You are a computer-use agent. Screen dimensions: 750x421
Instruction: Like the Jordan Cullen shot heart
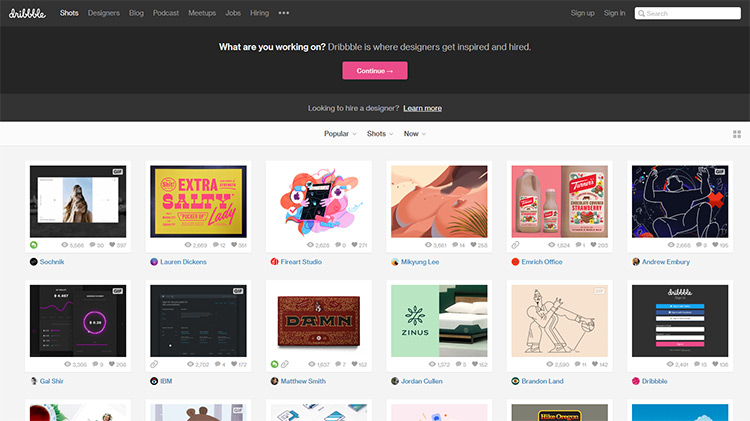click(x=475, y=364)
